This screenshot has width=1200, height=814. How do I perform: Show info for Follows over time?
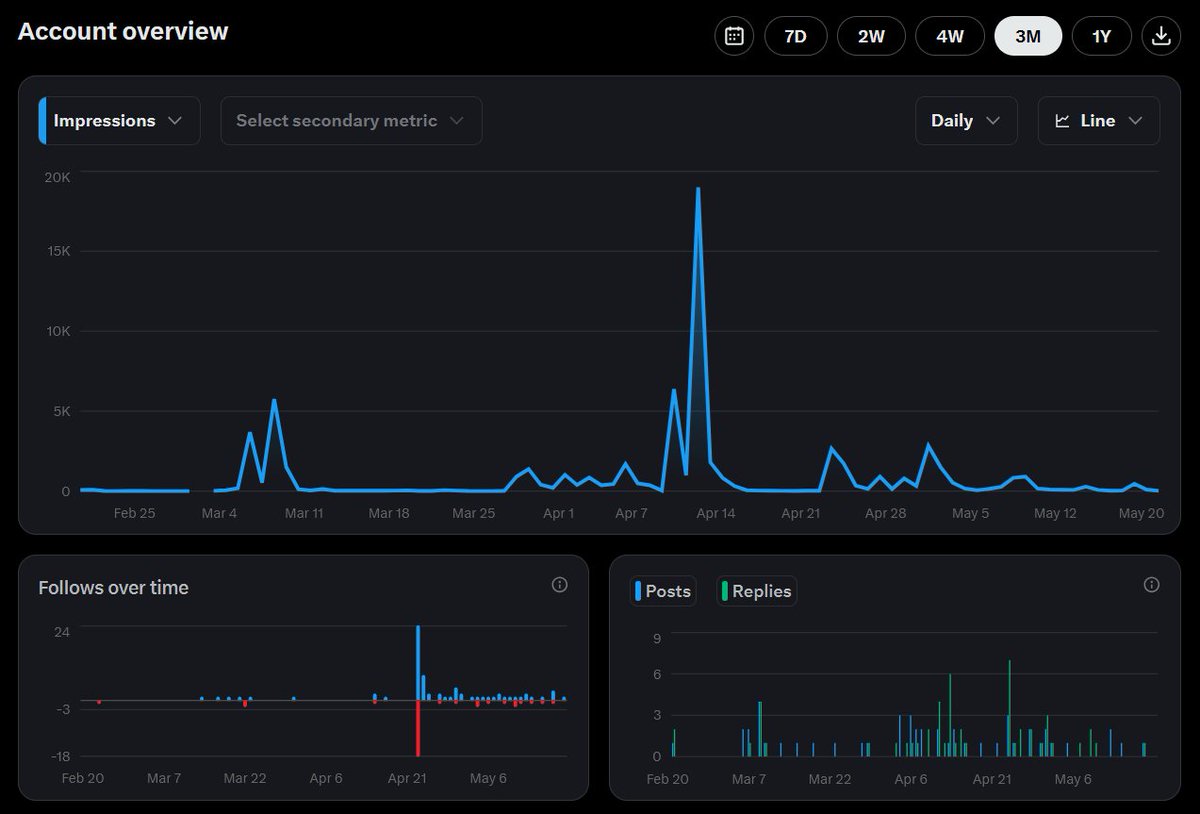click(560, 585)
